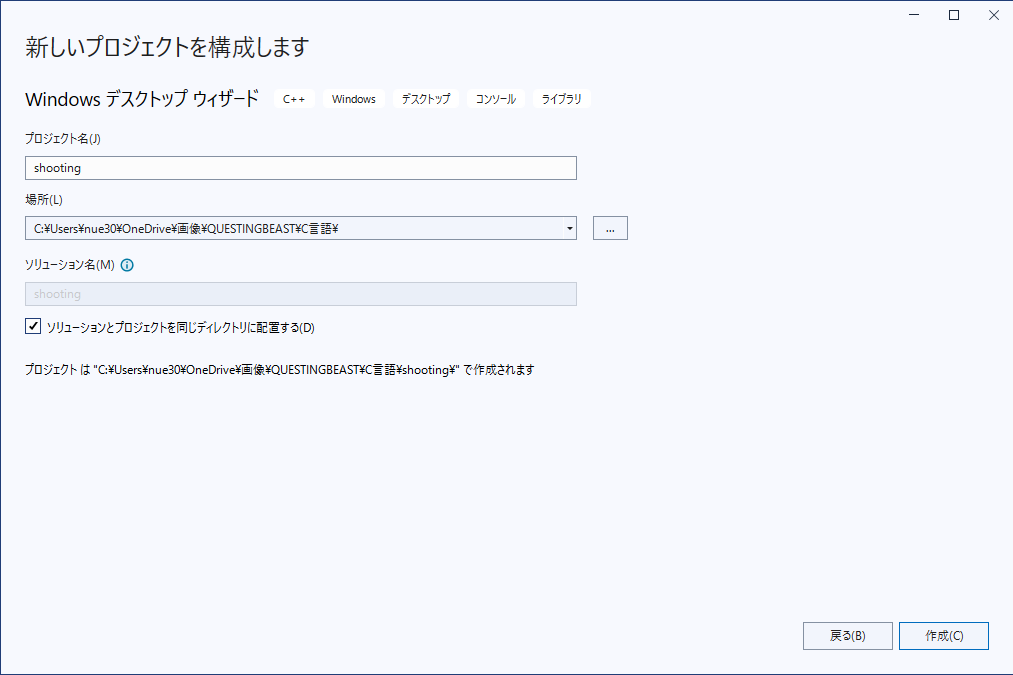Focus the プロジェクト名 field showing shooting

(300, 167)
